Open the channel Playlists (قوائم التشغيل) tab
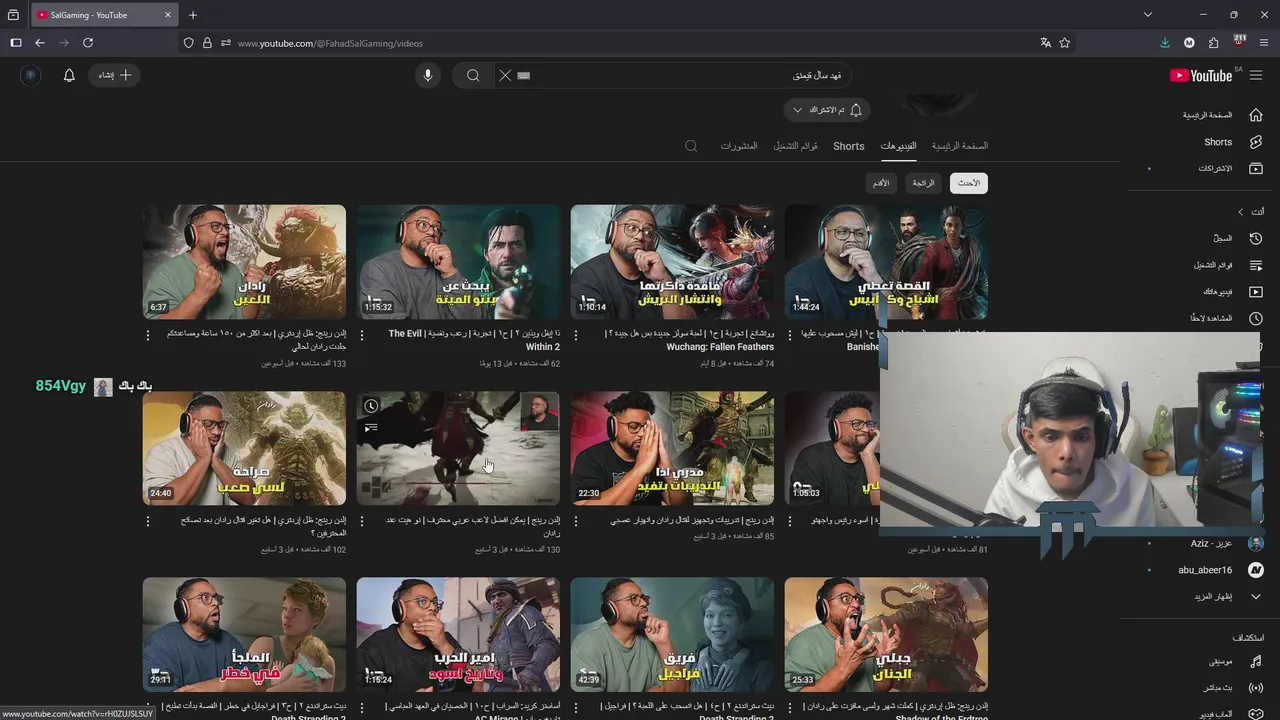 click(x=795, y=146)
